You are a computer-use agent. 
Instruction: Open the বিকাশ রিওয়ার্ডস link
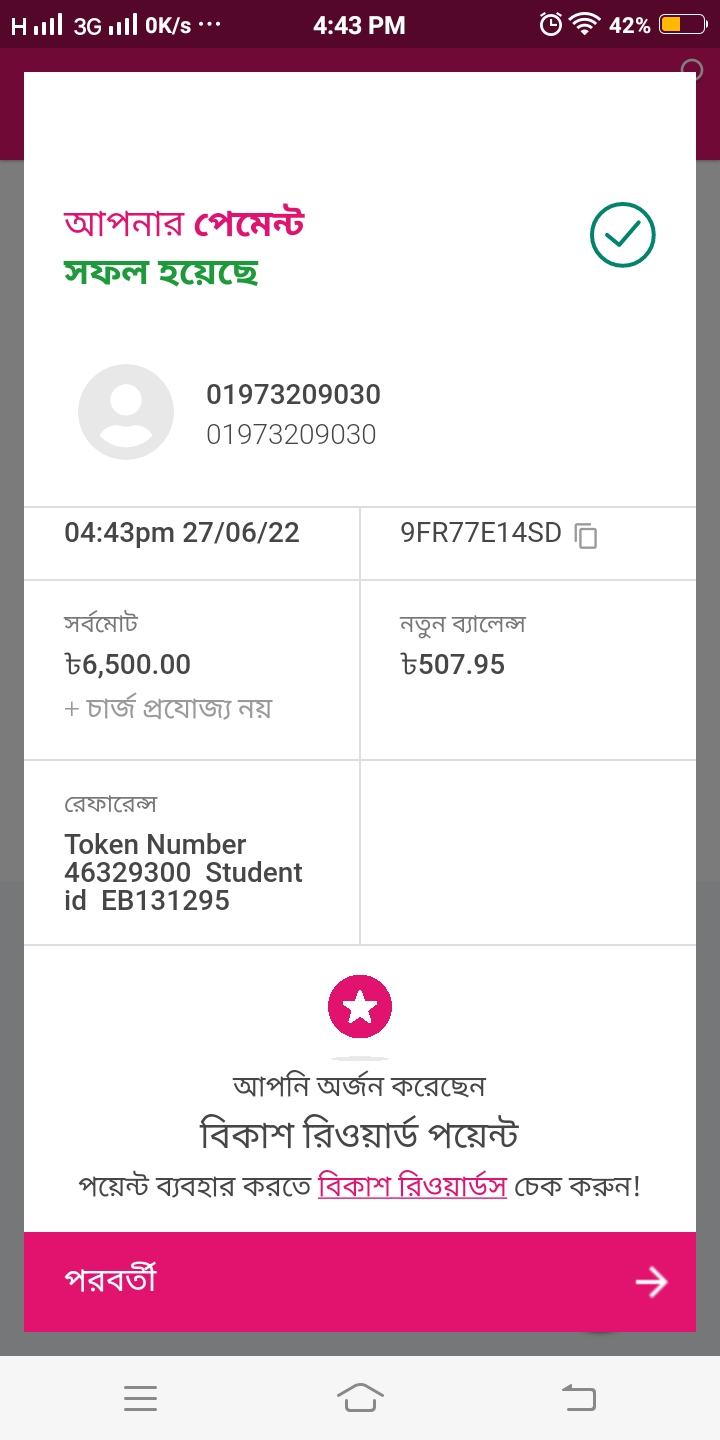[x=412, y=1187]
